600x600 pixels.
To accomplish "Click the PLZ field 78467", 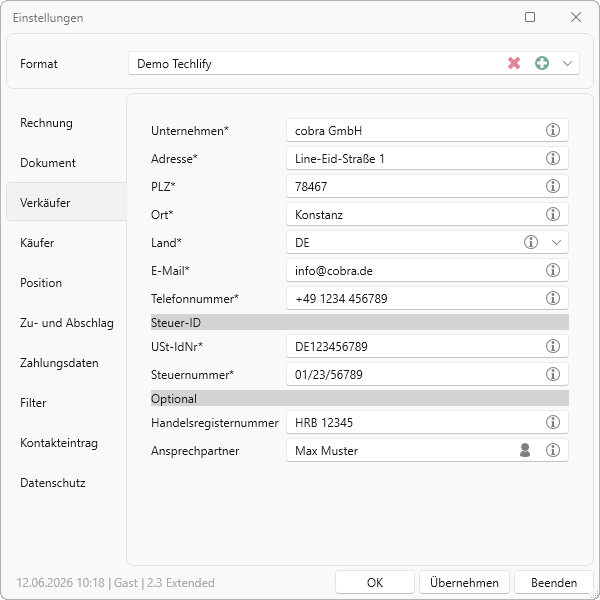I will (x=427, y=186).
